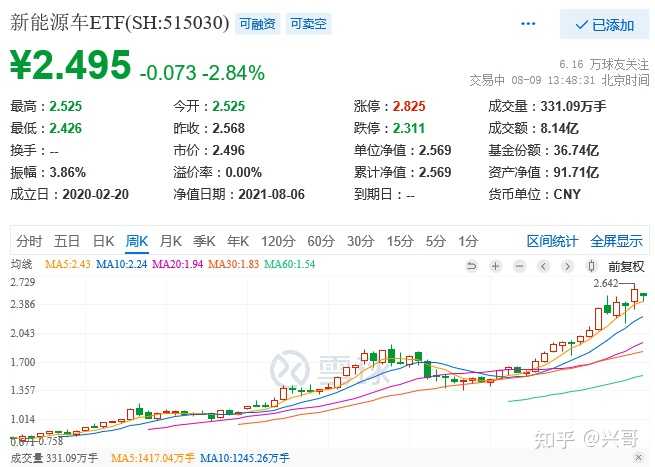Click the 净值日期 date 2021-08-06
The width and height of the screenshot is (655, 467).
(x=272, y=194)
